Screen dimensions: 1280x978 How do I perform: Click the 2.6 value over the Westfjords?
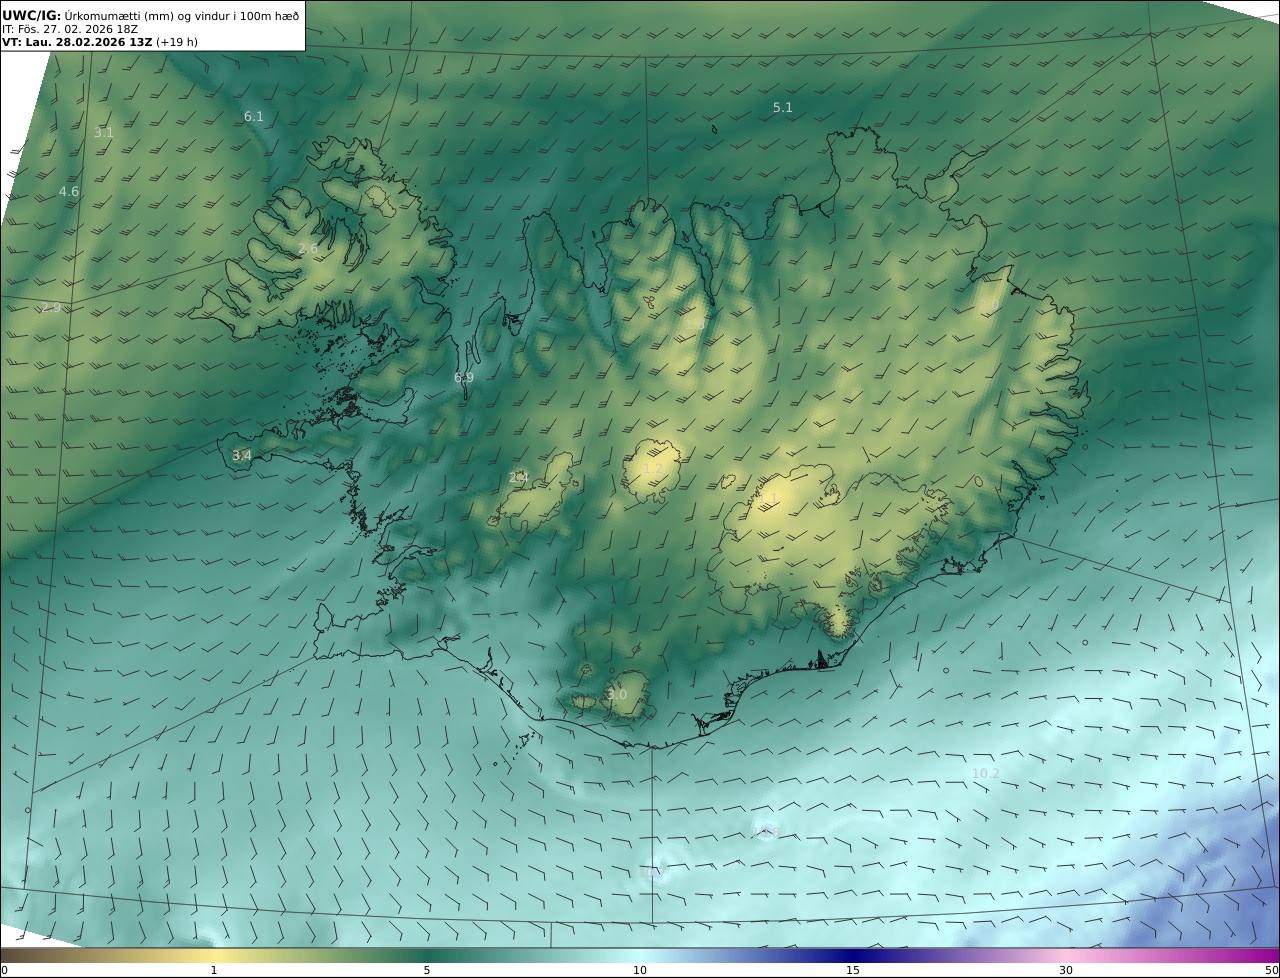(x=308, y=248)
